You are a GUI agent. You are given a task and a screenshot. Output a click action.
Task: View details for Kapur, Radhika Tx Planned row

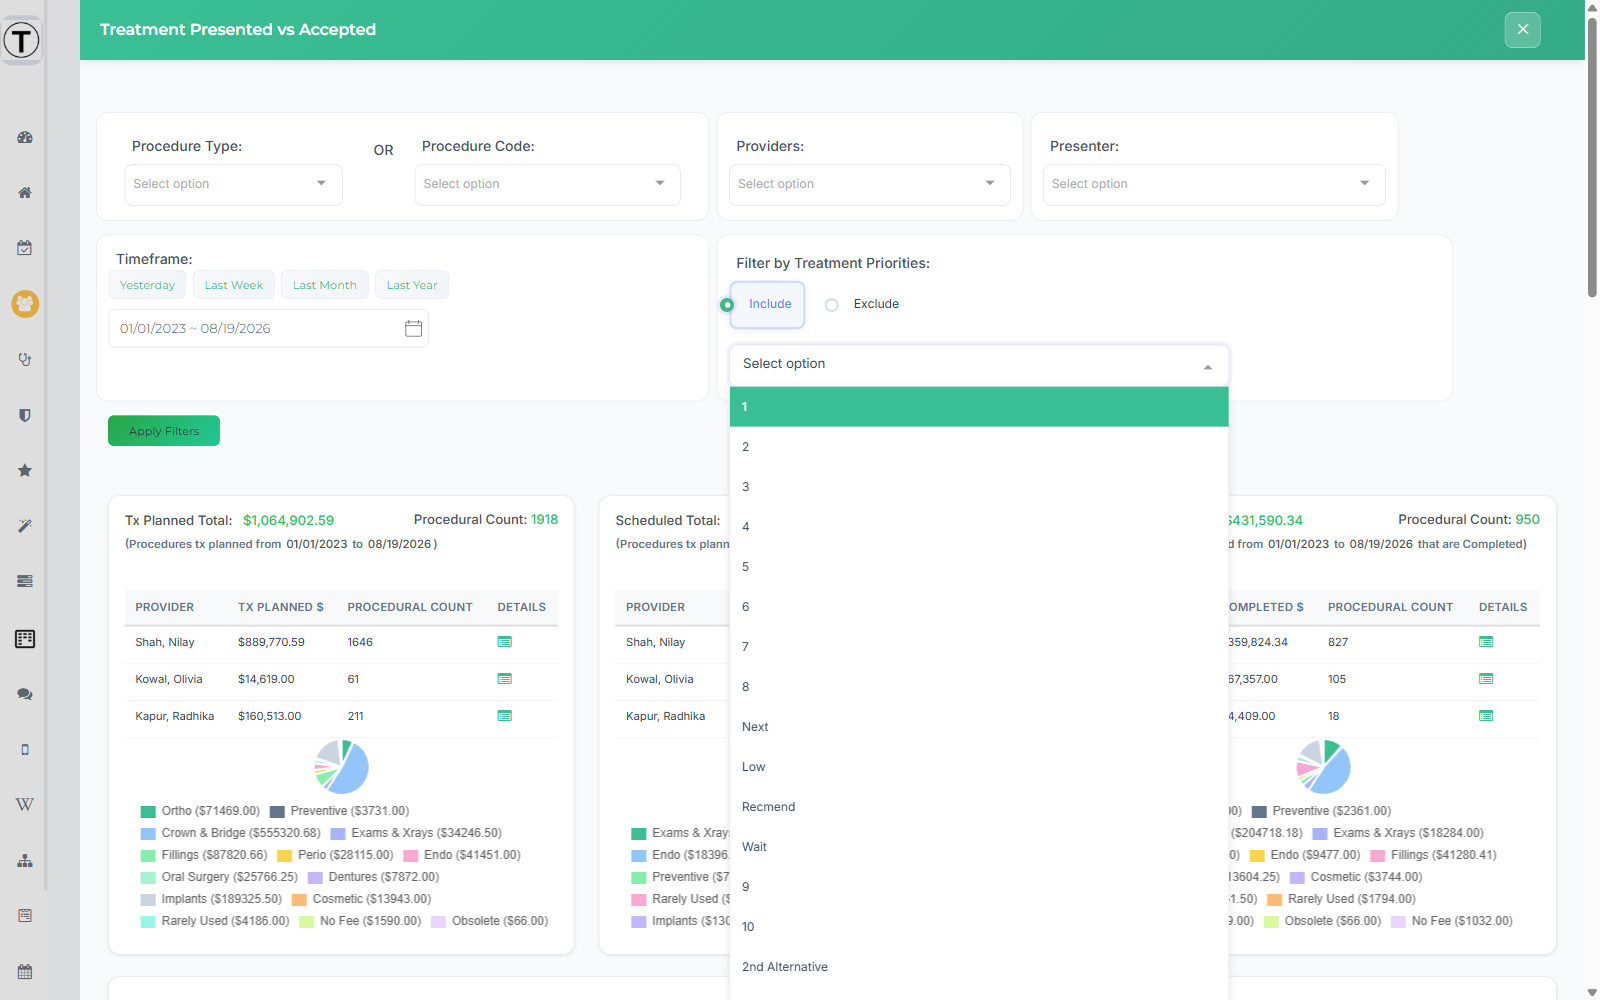pyautogui.click(x=505, y=716)
